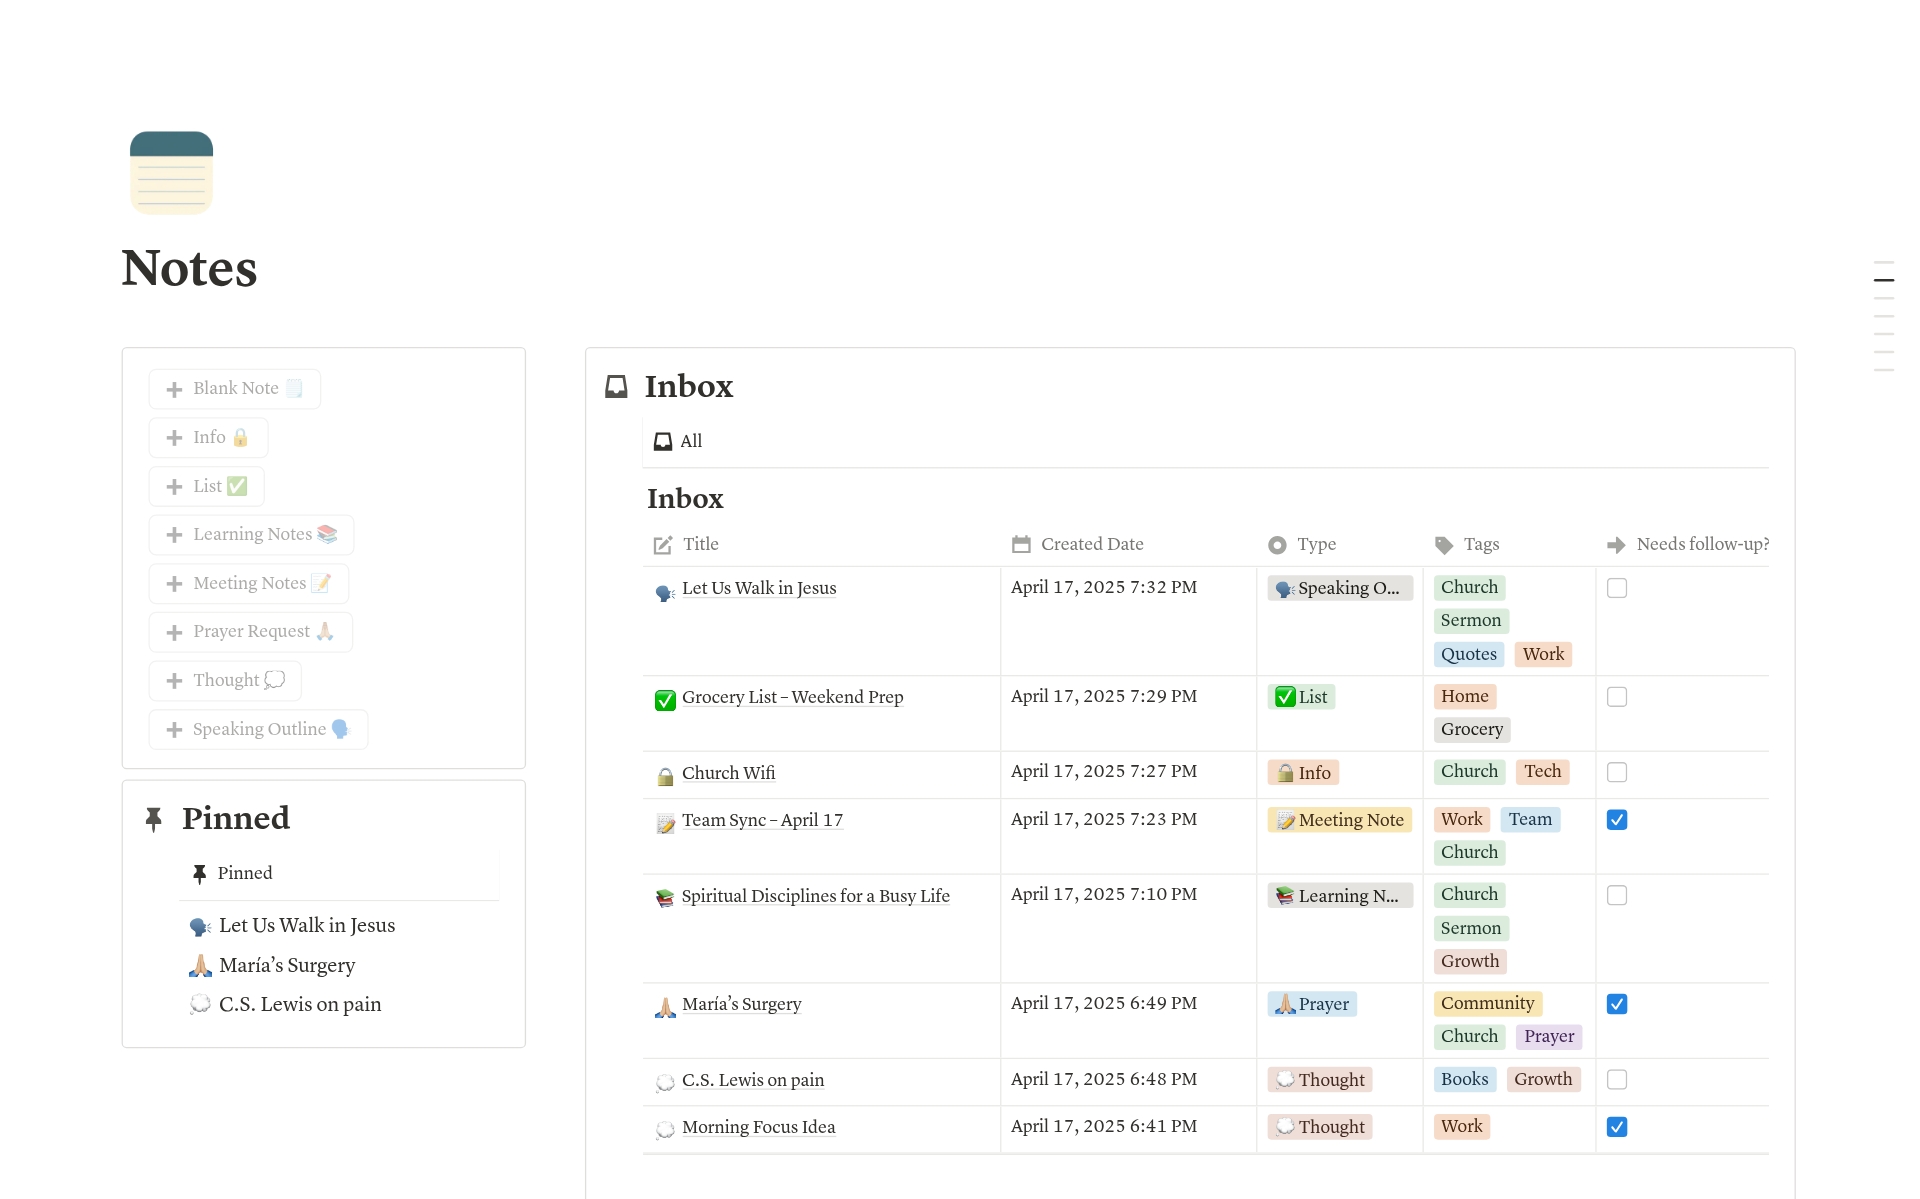Uncheck follow-up for María's Surgery
Image resolution: width=1920 pixels, height=1199 pixels.
click(x=1616, y=1004)
